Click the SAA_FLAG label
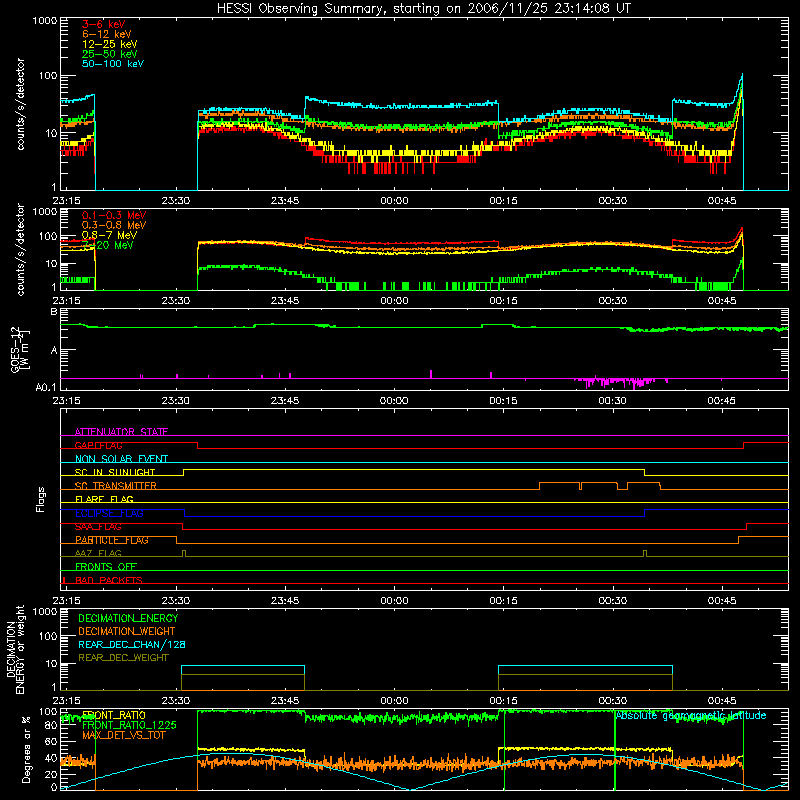Screen dimensions: 800x800 [98, 527]
